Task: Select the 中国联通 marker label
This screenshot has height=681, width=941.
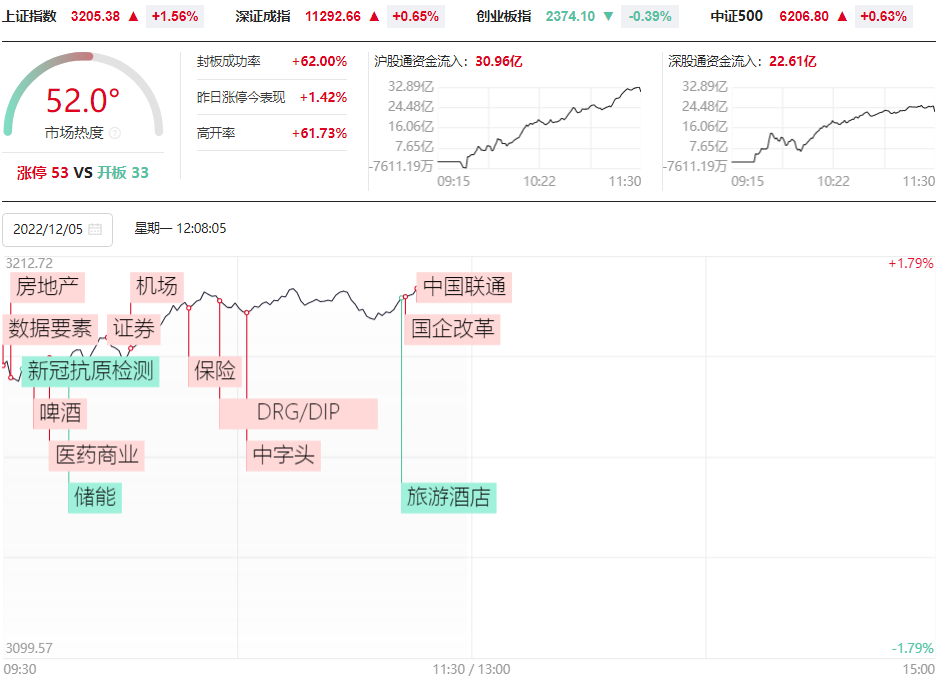Action: (x=464, y=287)
